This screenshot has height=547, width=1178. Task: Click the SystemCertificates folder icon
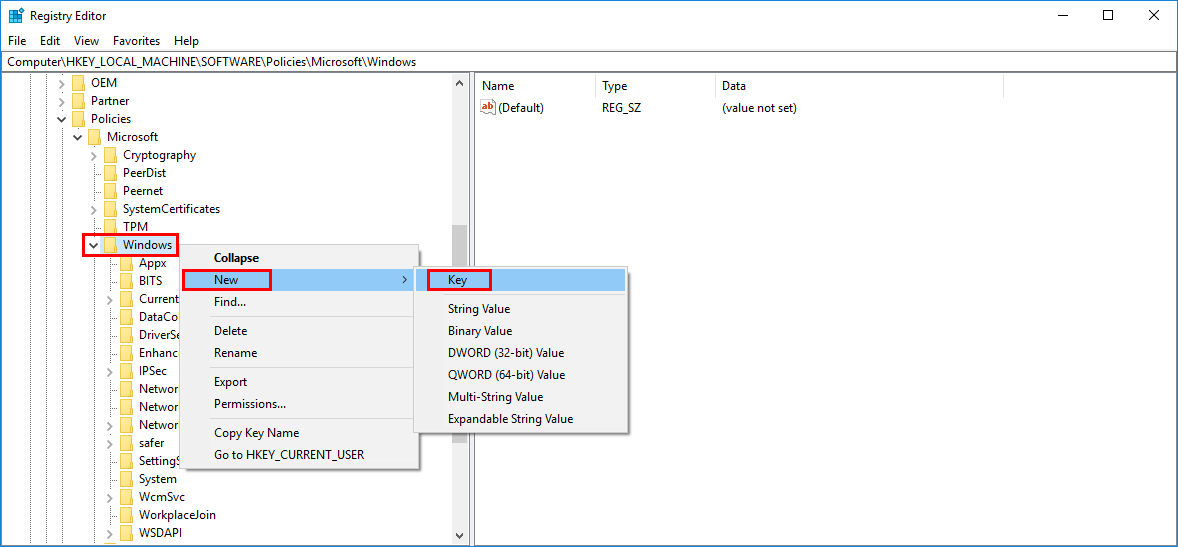110,209
